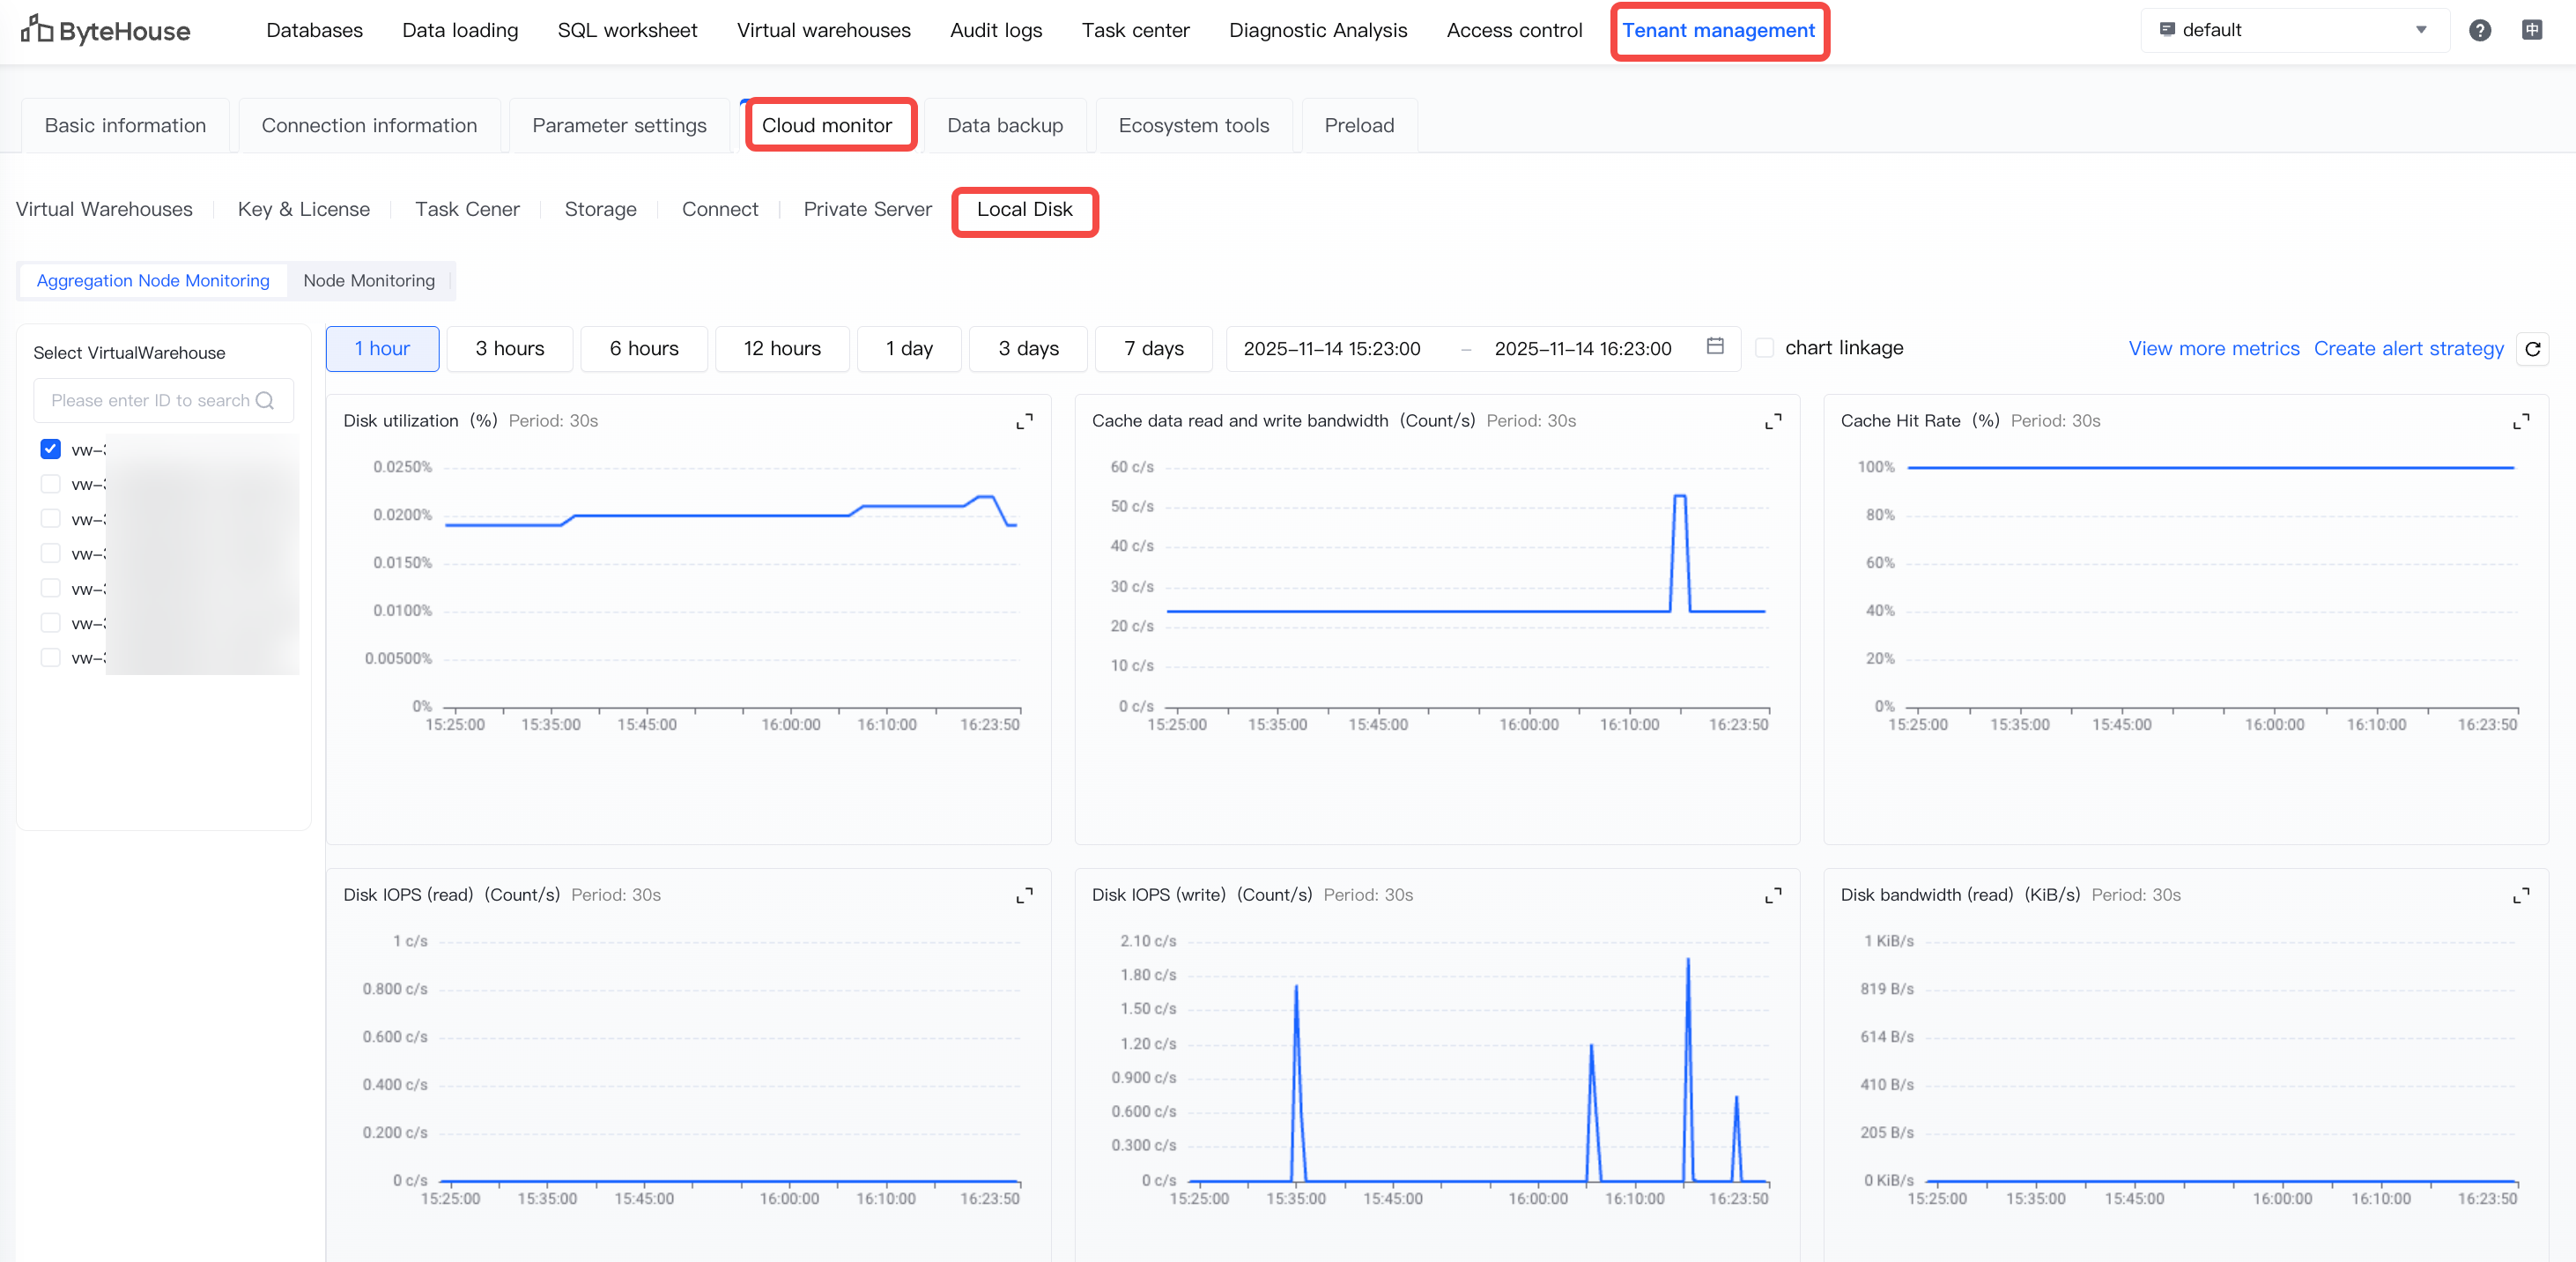Uncheck the first checked virtual warehouse
Viewport: 2576px width, 1262px height.
coord(50,449)
